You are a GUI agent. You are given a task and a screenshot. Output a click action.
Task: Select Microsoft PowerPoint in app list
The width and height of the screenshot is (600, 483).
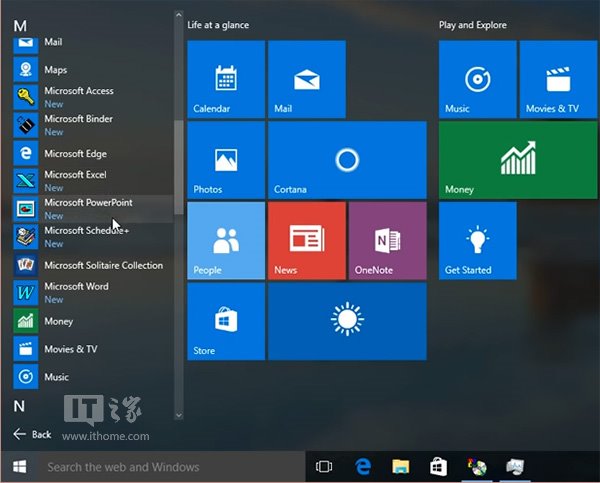[x=88, y=208]
